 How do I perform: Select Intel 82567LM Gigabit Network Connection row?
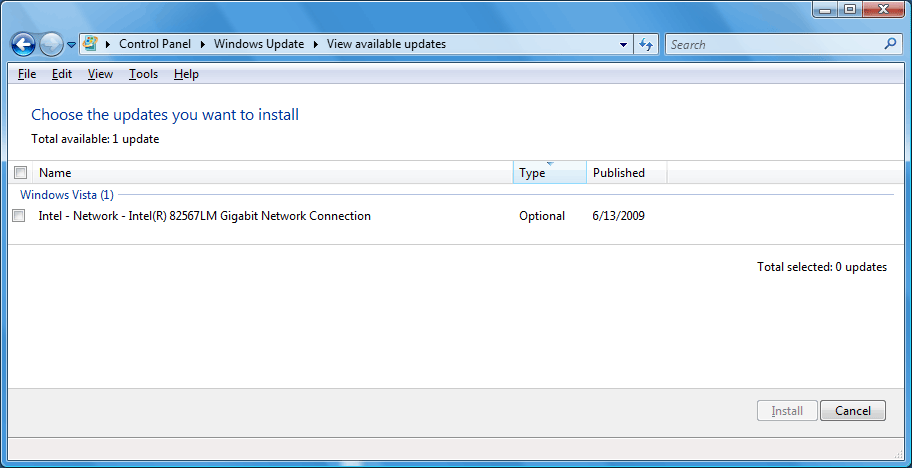tap(204, 216)
